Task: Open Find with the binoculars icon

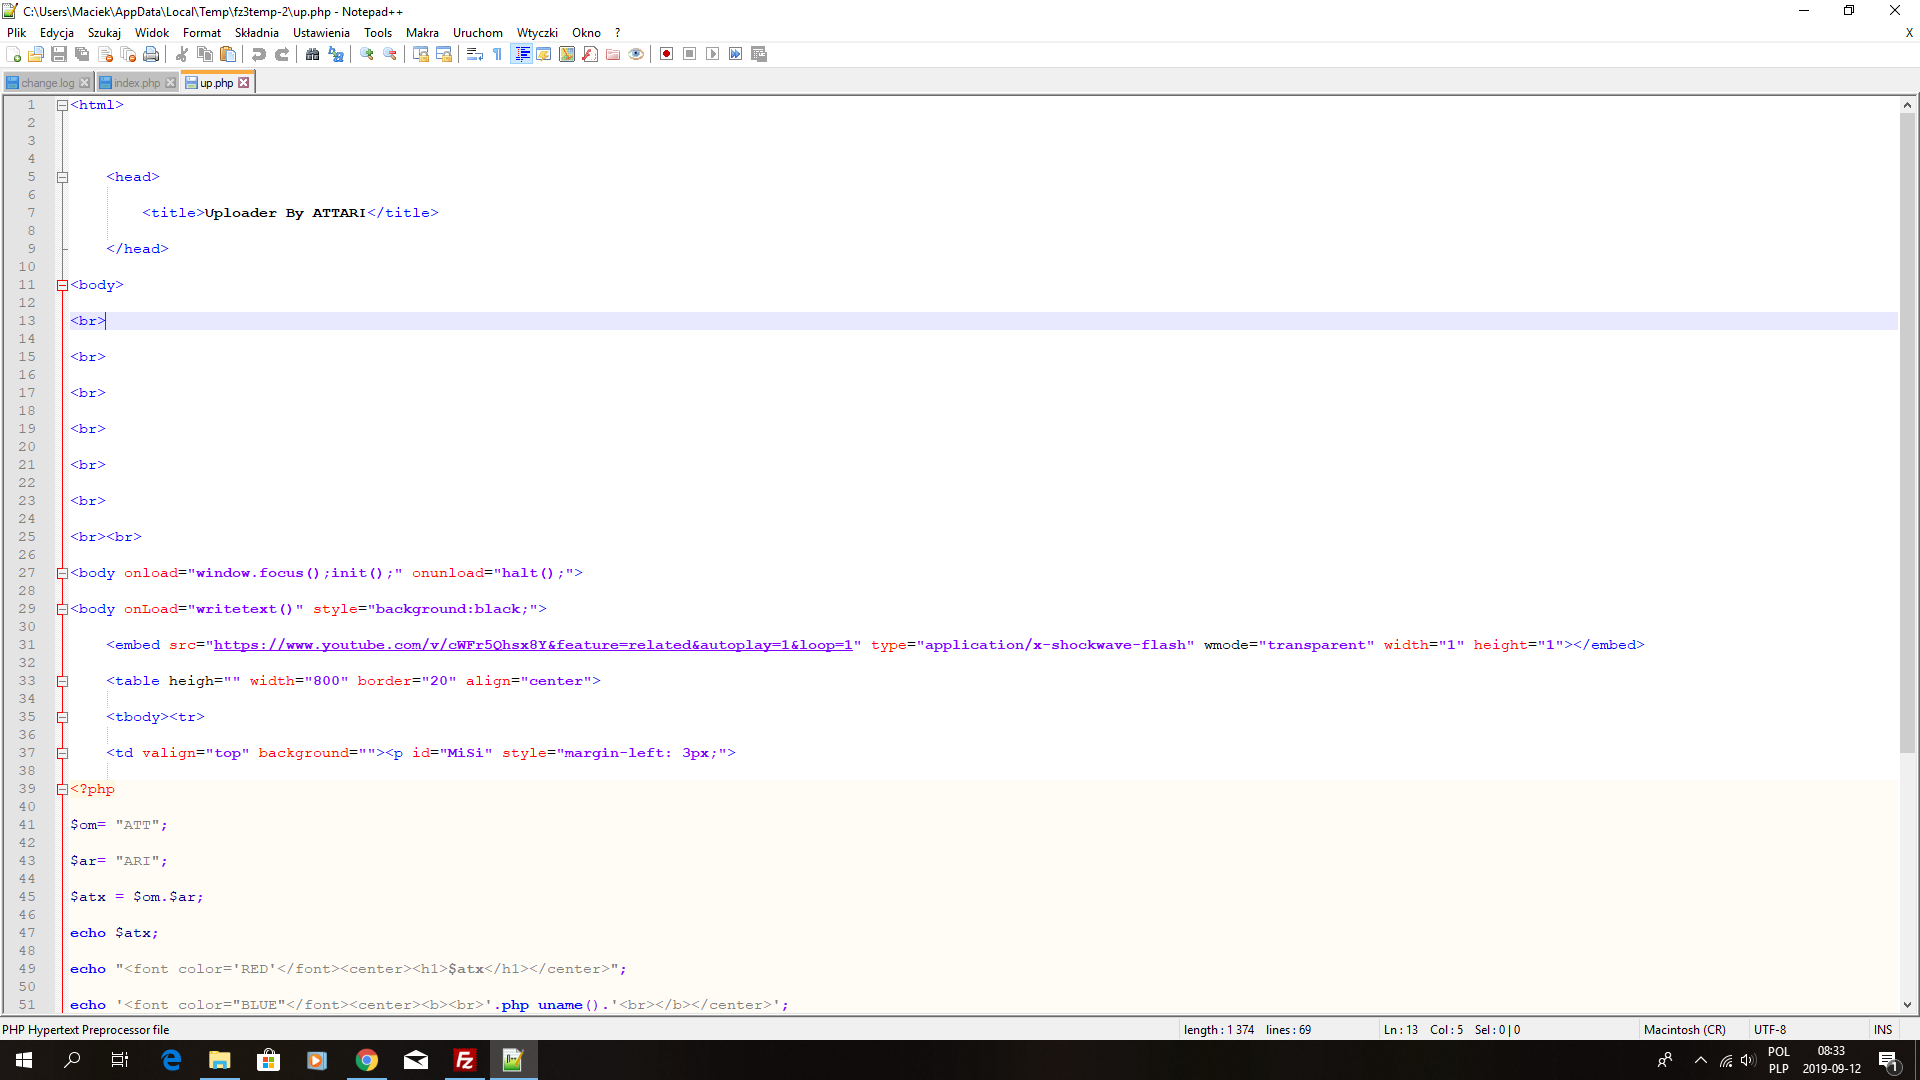Action: [x=313, y=54]
